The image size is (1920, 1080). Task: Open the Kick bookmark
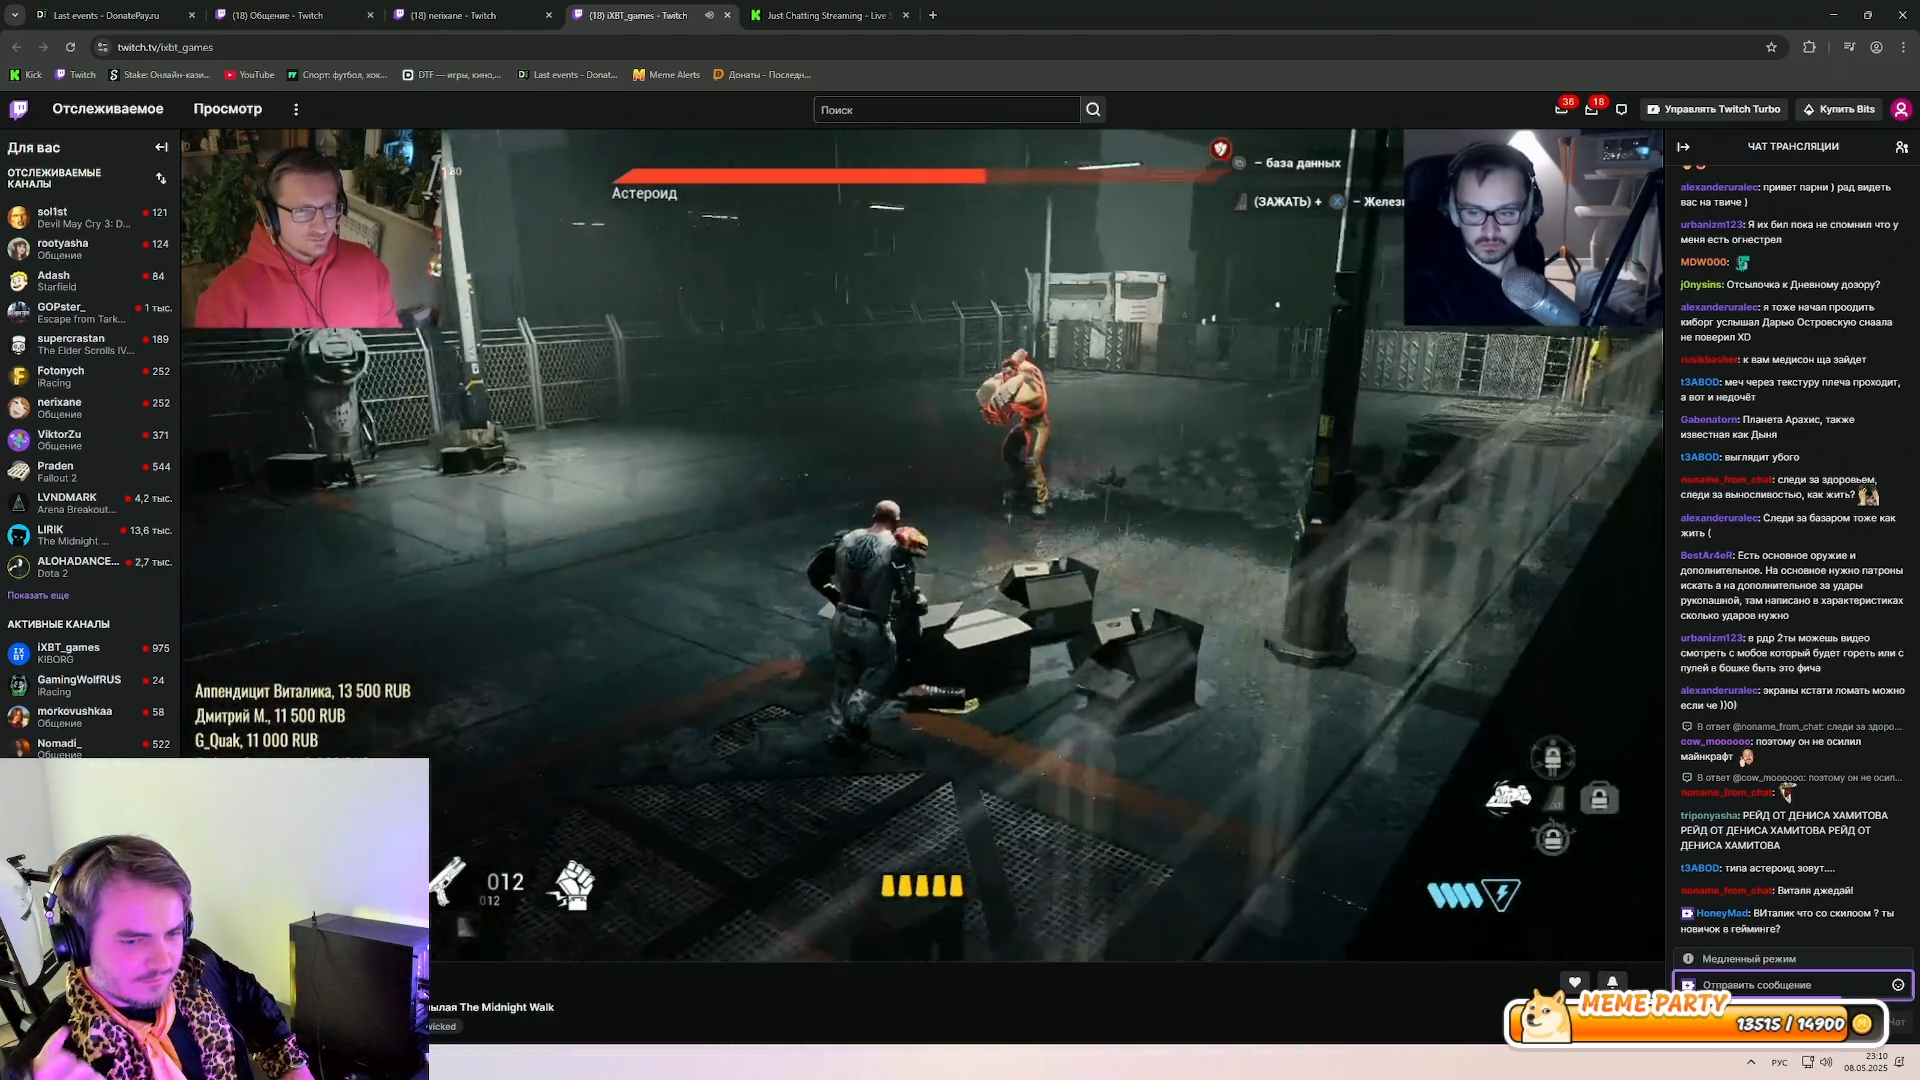26,75
